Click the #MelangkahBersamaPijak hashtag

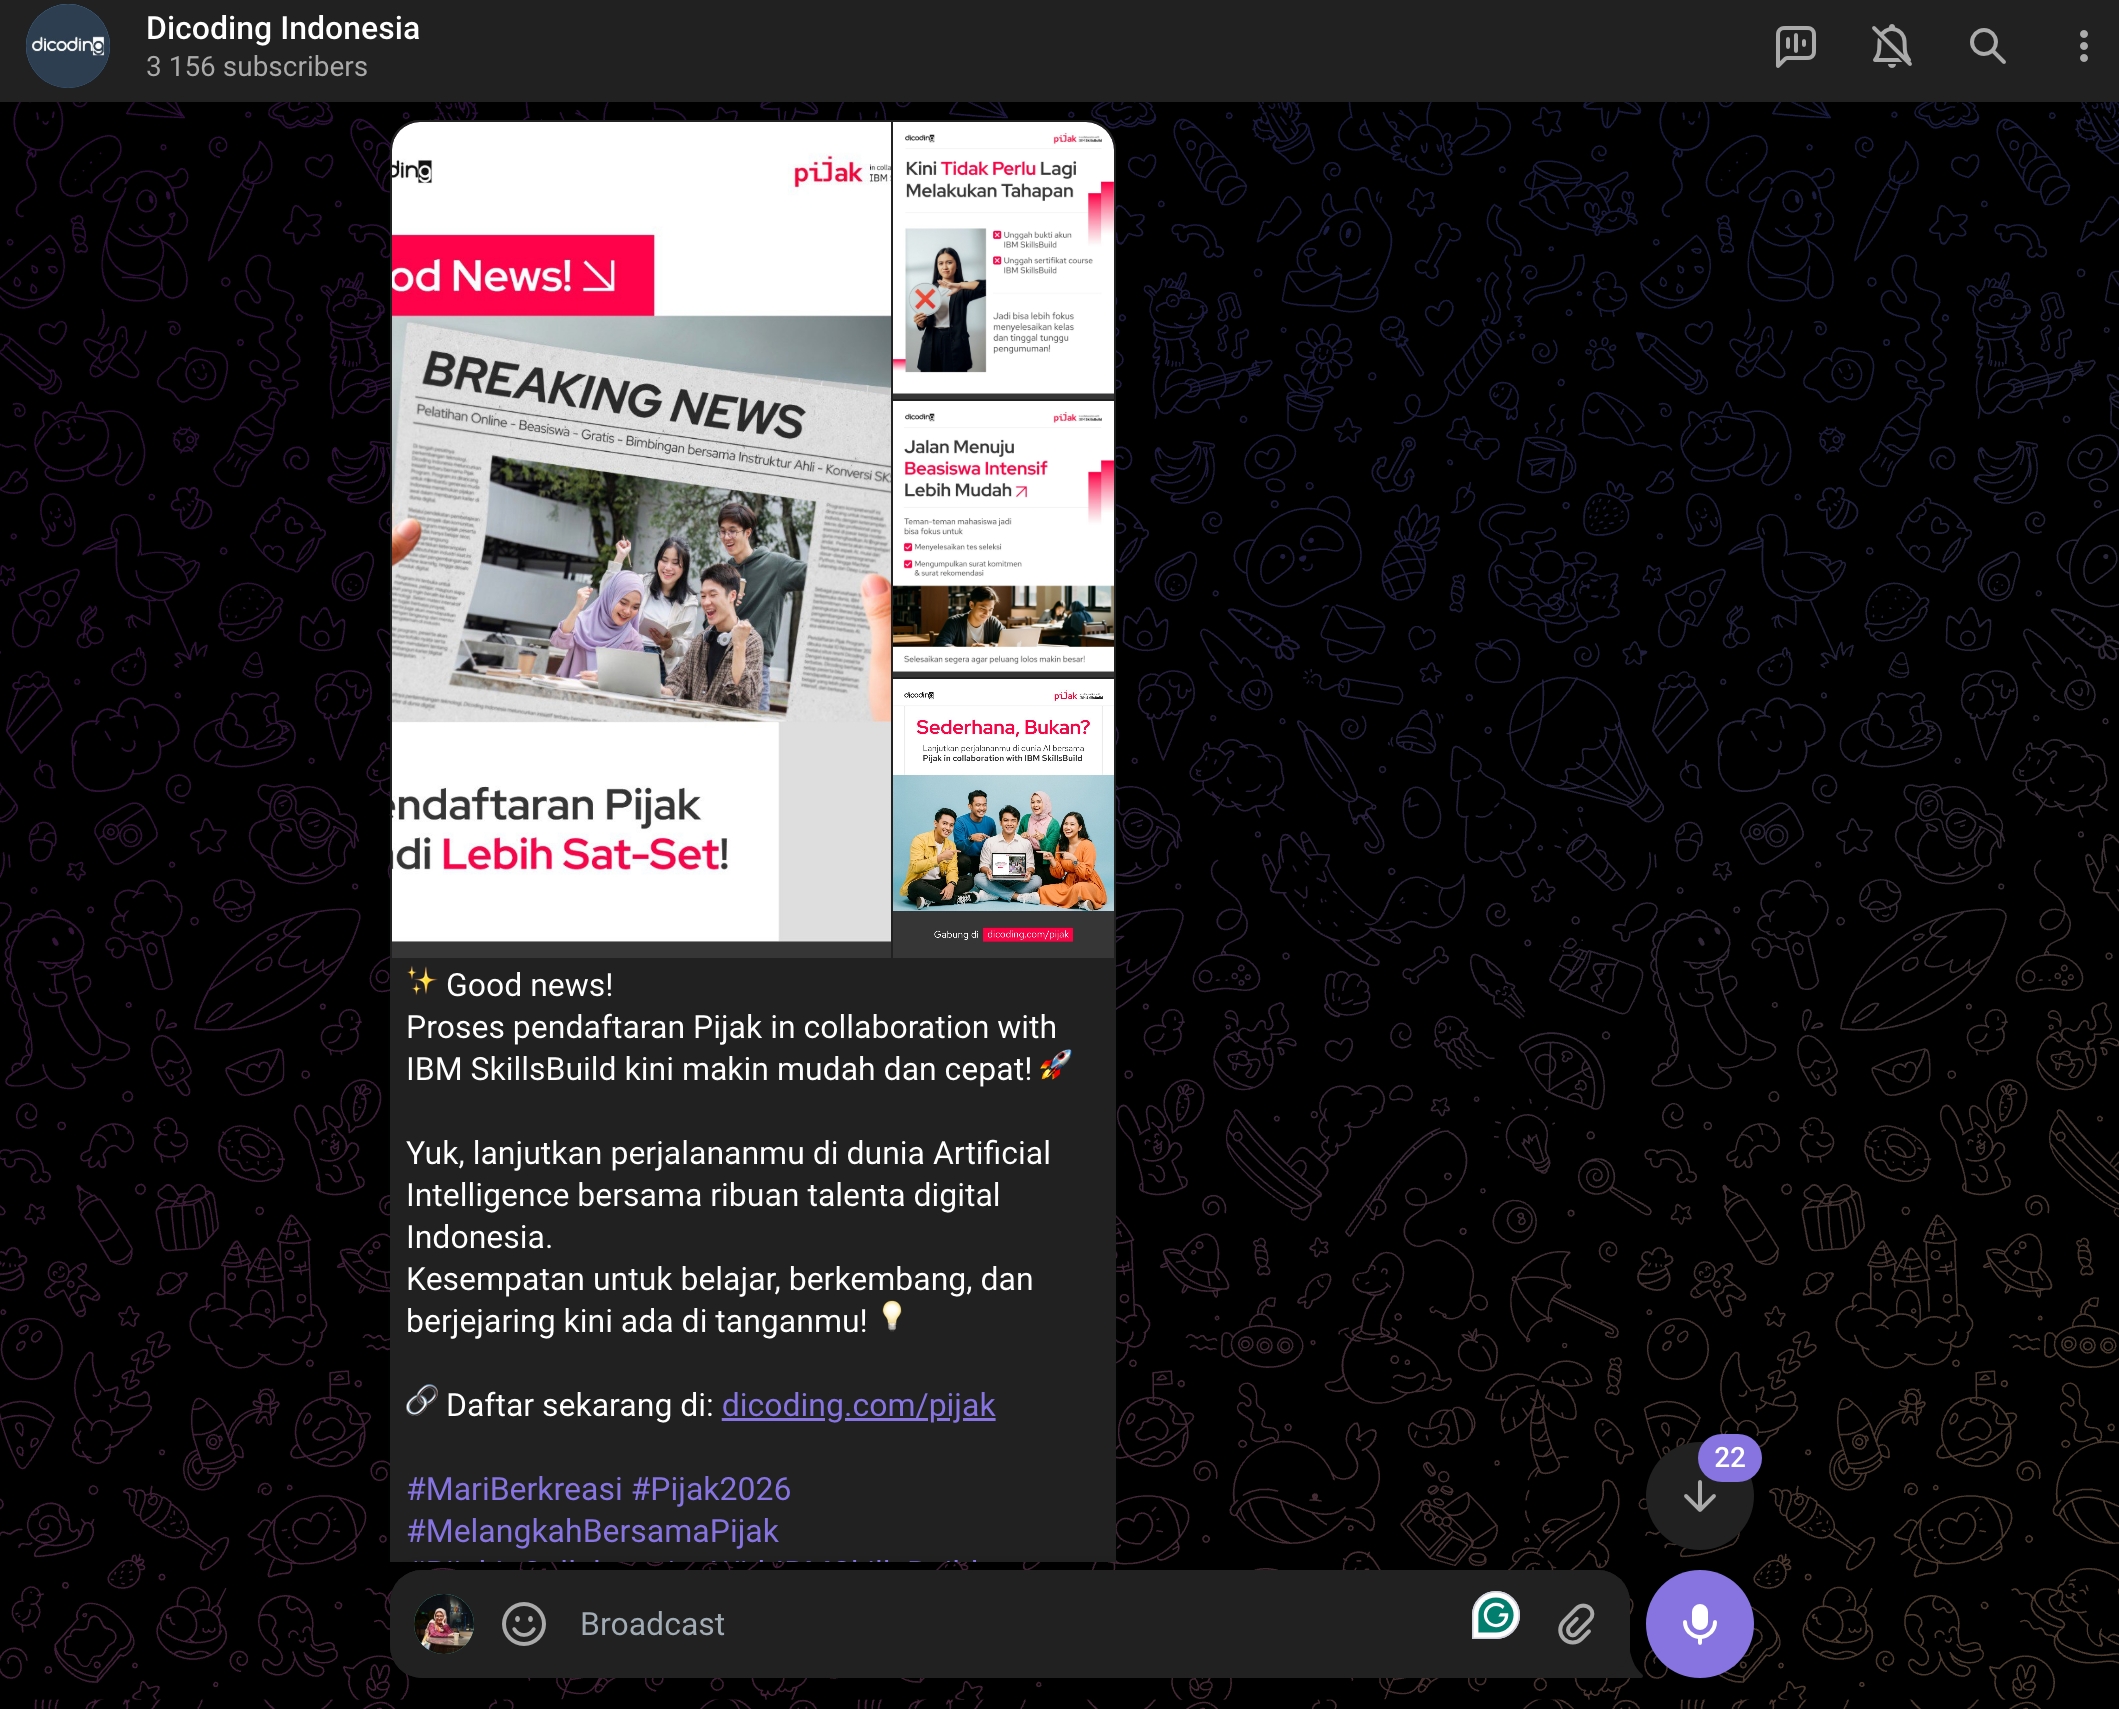pos(592,1531)
